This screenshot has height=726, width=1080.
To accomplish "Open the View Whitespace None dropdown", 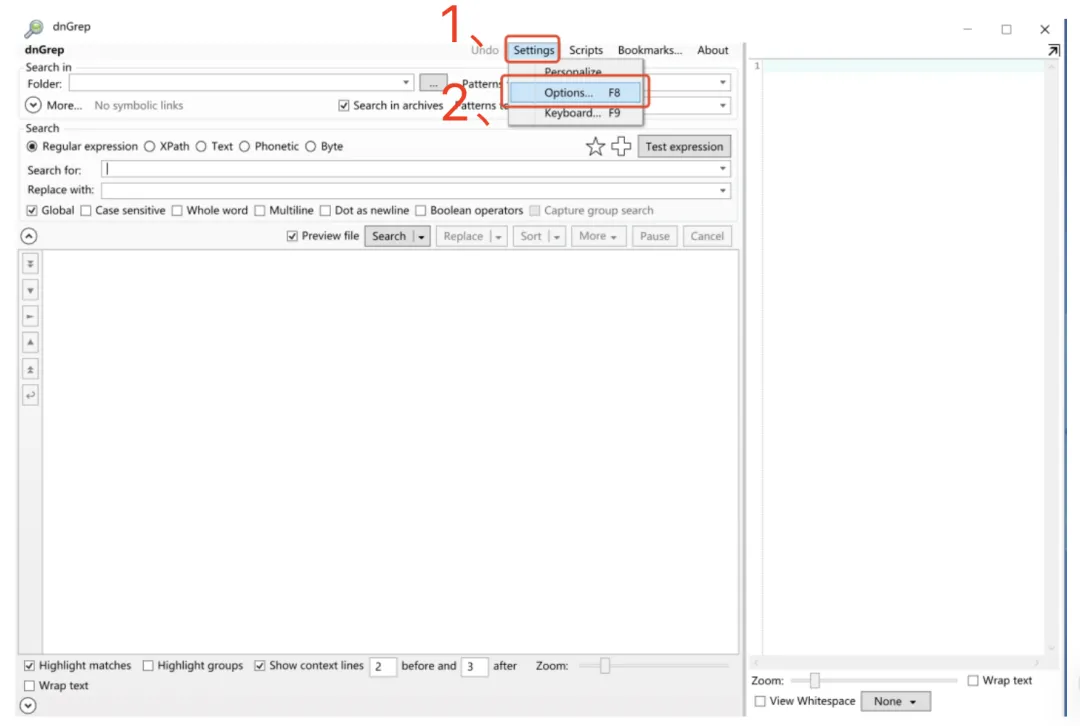I will point(895,701).
